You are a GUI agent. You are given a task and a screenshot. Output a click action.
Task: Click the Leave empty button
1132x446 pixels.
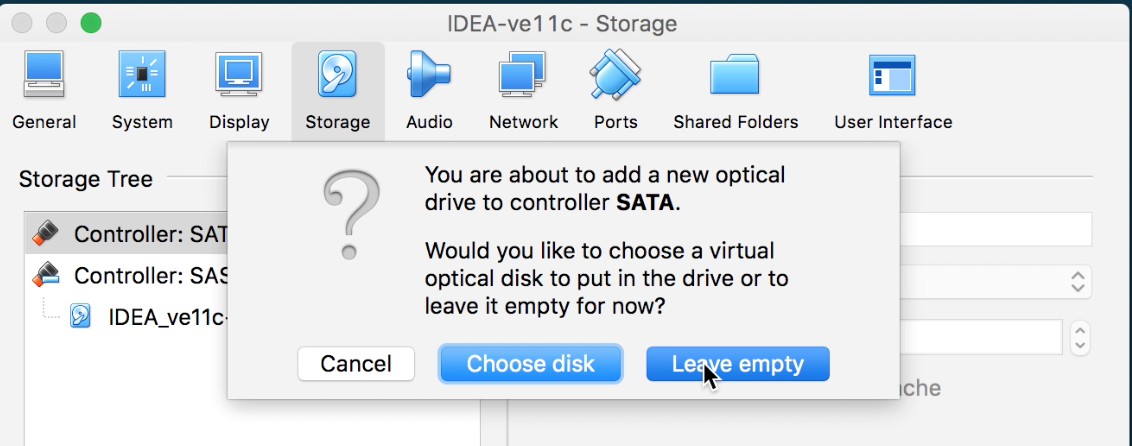tap(738, 364)
